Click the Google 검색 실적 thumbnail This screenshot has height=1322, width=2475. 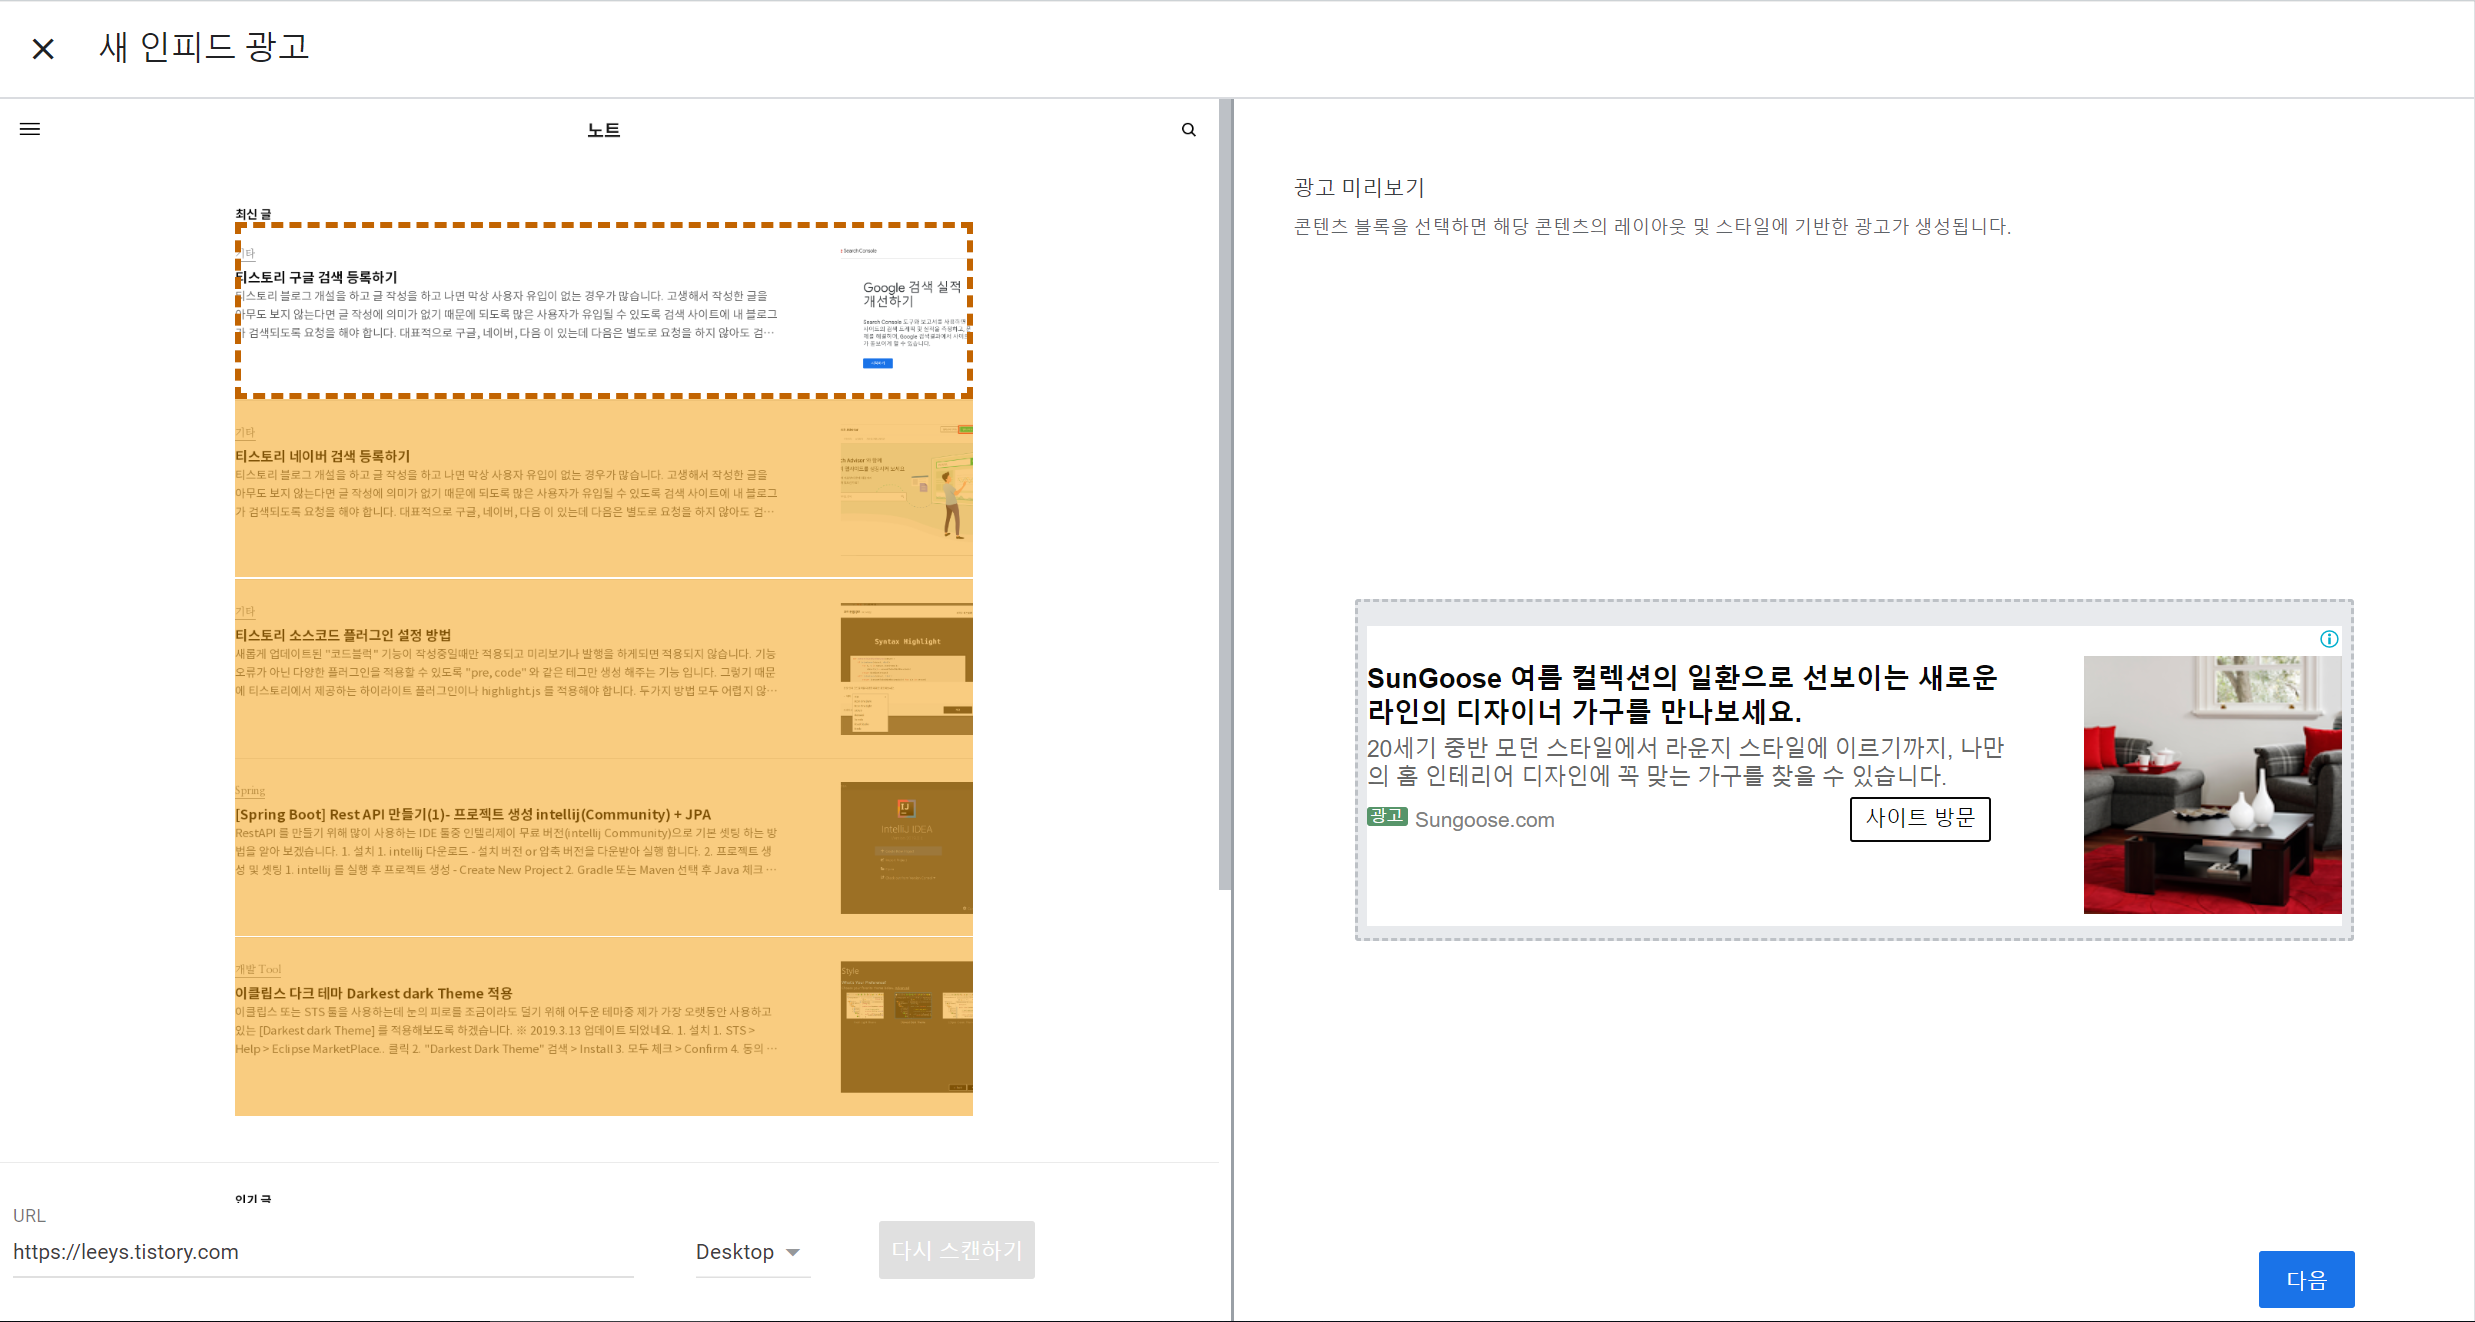(905, 309)
